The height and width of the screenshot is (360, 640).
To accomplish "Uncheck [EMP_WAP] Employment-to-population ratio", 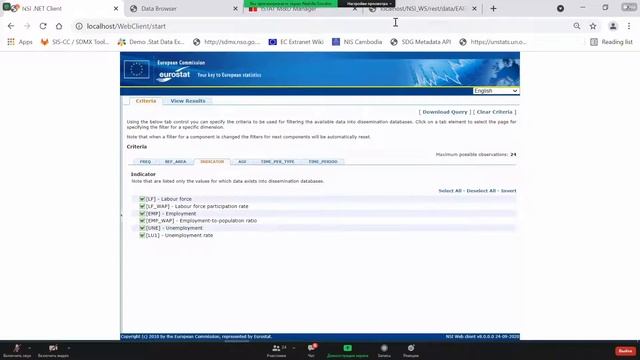I will 142,220.
